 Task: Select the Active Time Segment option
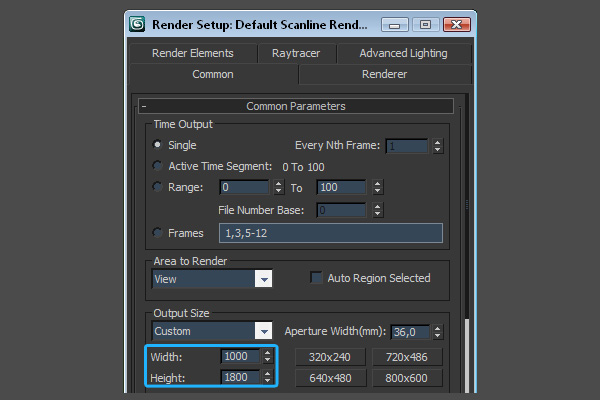click(157, 166)
